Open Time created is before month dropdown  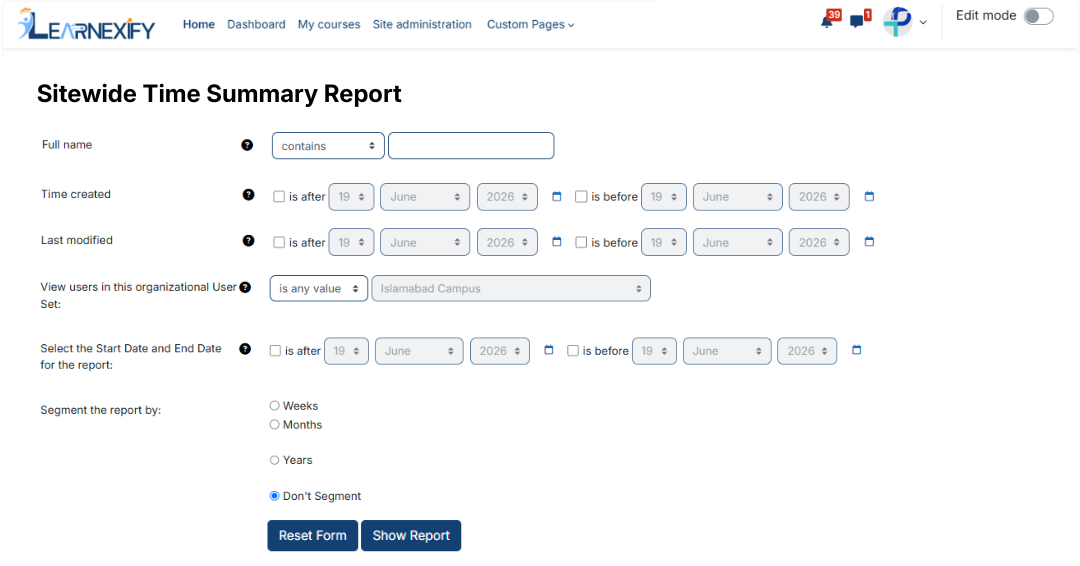click(x=738, y=197)
